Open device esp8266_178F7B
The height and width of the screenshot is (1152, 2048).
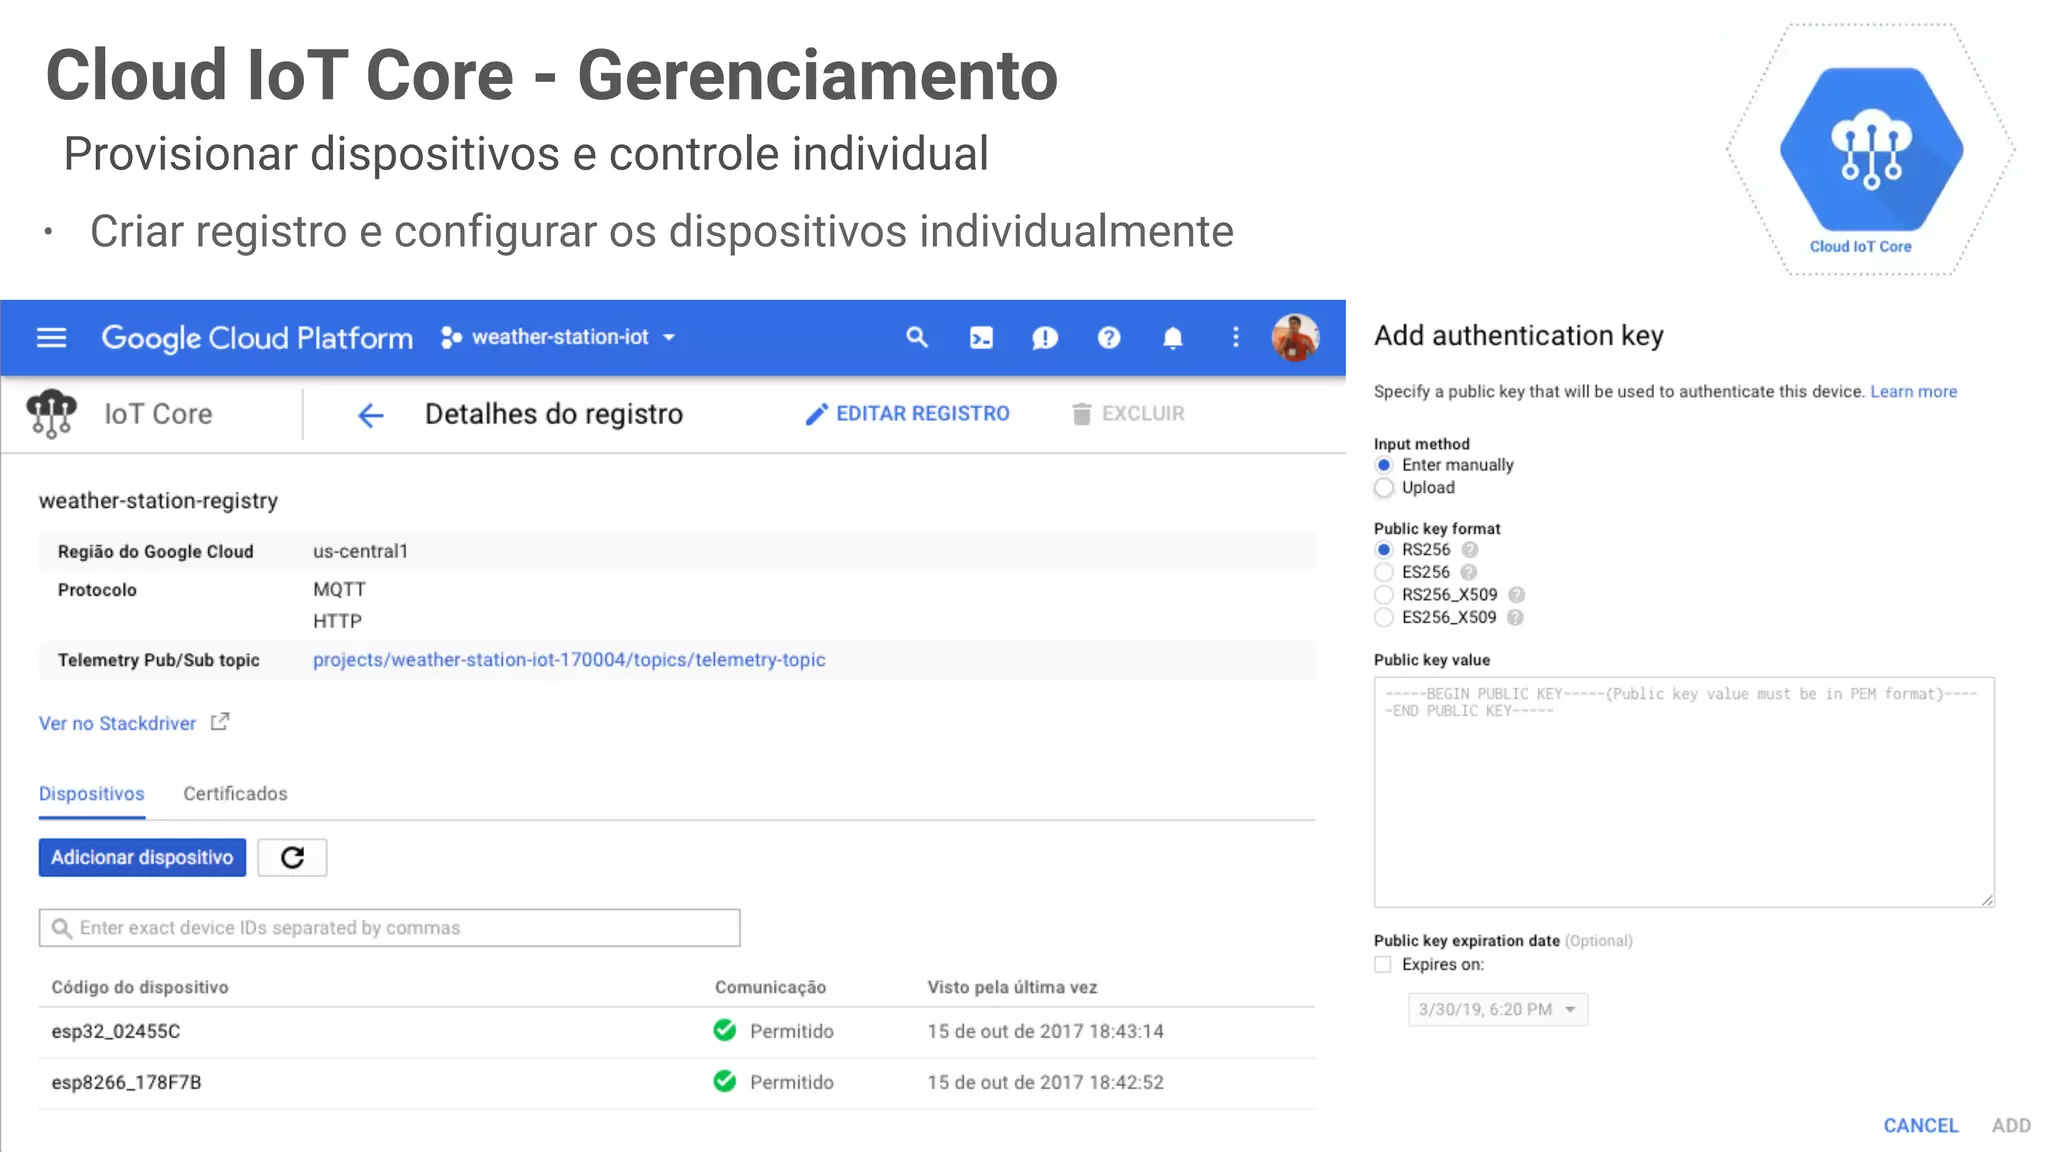(126, 1082)
